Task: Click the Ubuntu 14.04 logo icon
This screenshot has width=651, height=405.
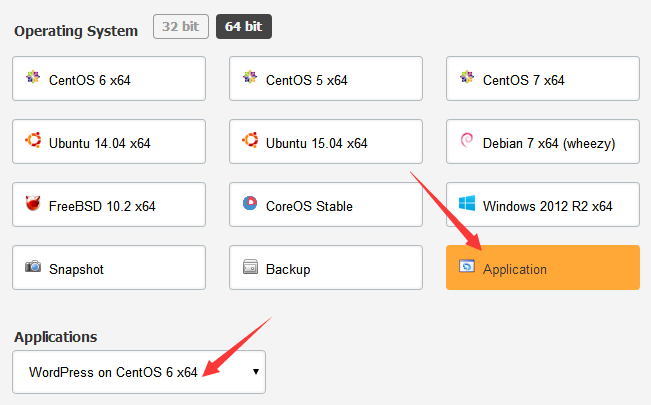Action: coord(33,142)
